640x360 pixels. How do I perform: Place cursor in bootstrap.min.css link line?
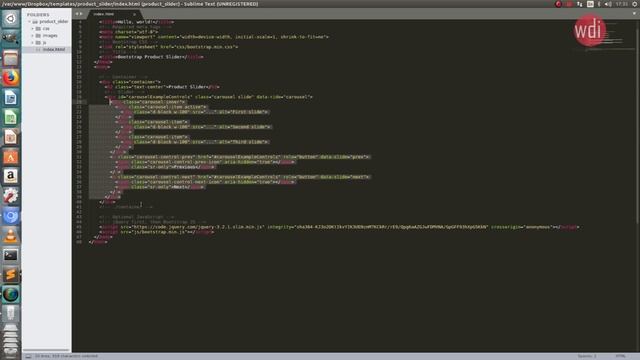(169, 47)
